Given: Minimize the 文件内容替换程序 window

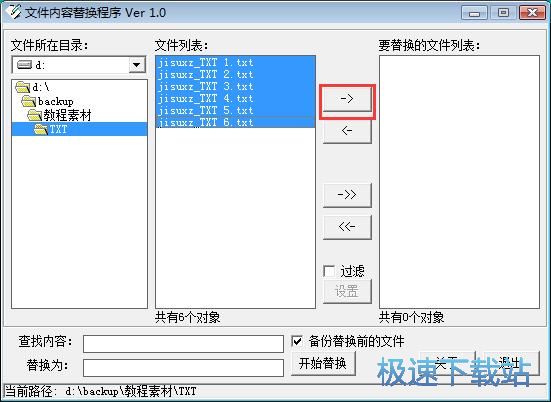Looking at the screenshot, I should pyautogui.click(x=474, y=13).
